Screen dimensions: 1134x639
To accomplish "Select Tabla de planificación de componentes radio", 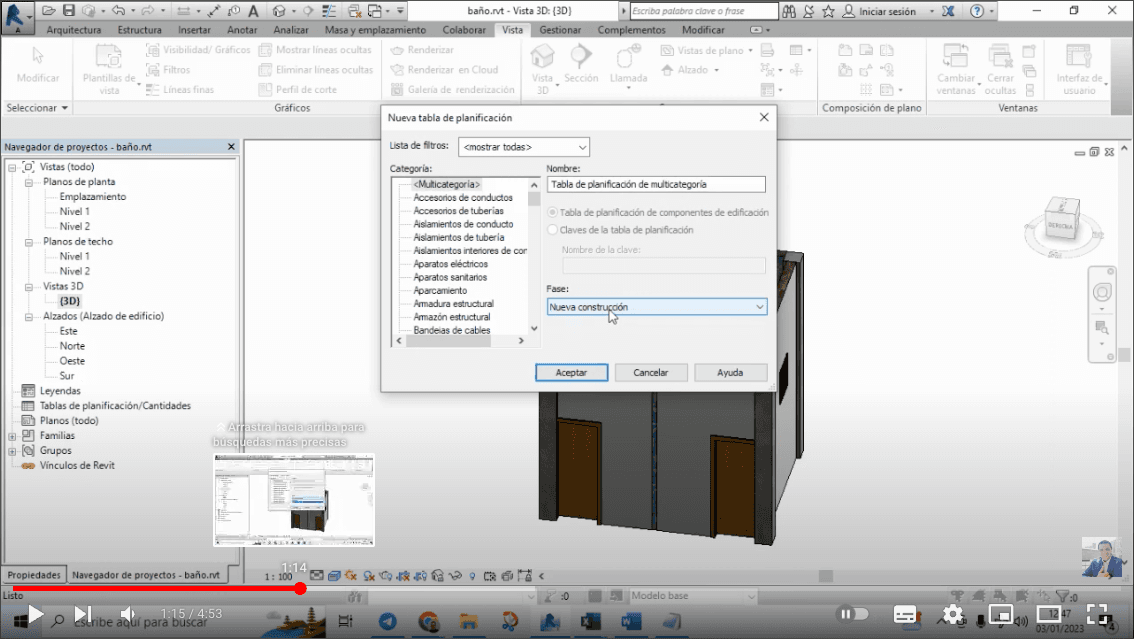I will pos(553,213).
